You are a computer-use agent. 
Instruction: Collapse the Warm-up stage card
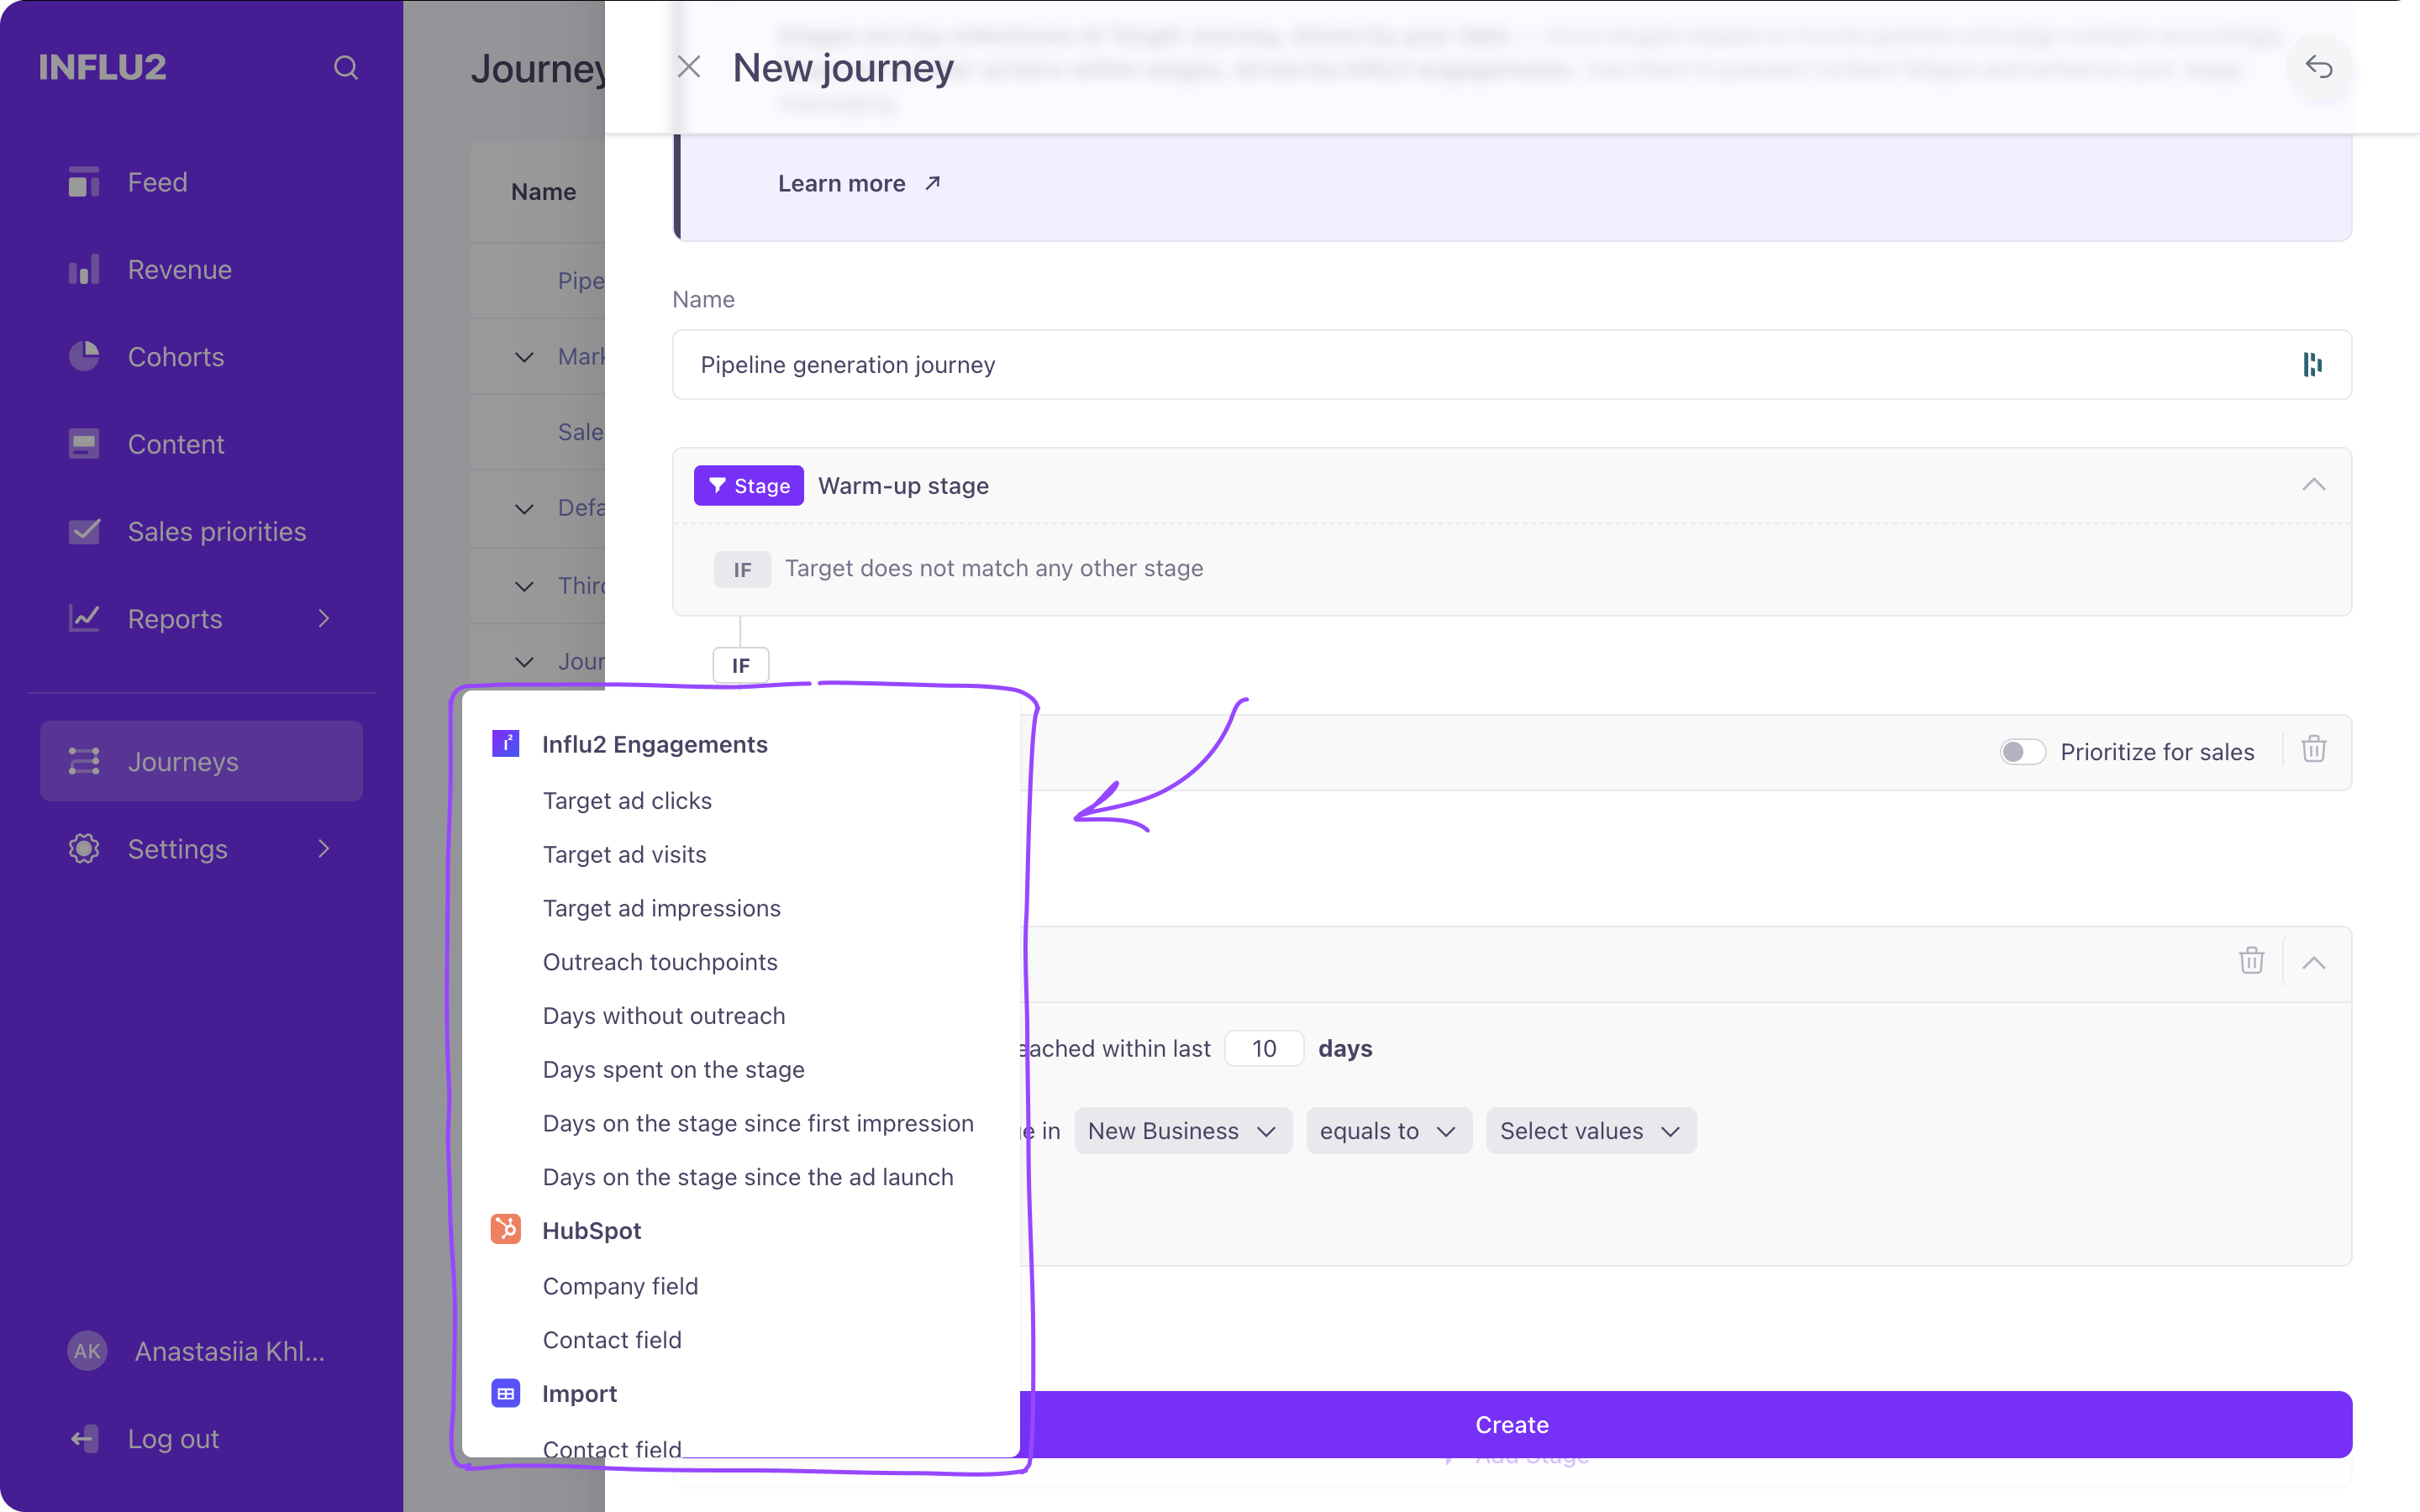[2313, 485]
